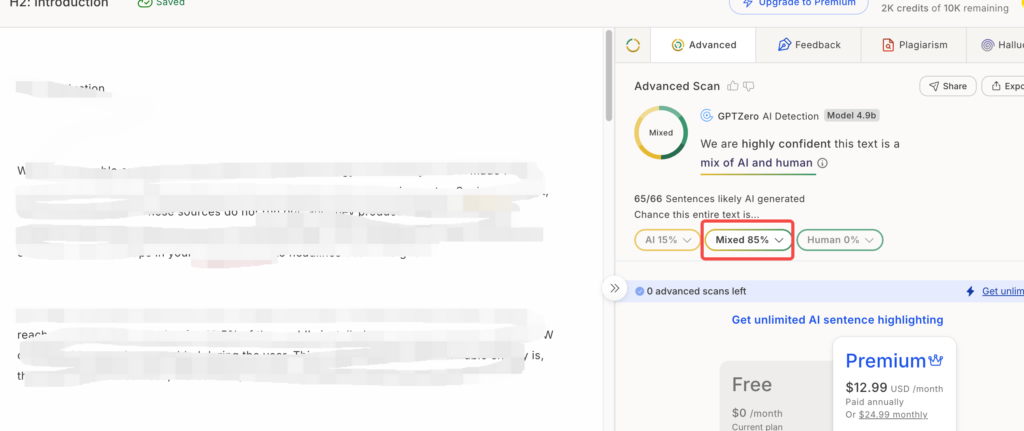
Task: Select the Free plan card heading
Action: (752, 384)
